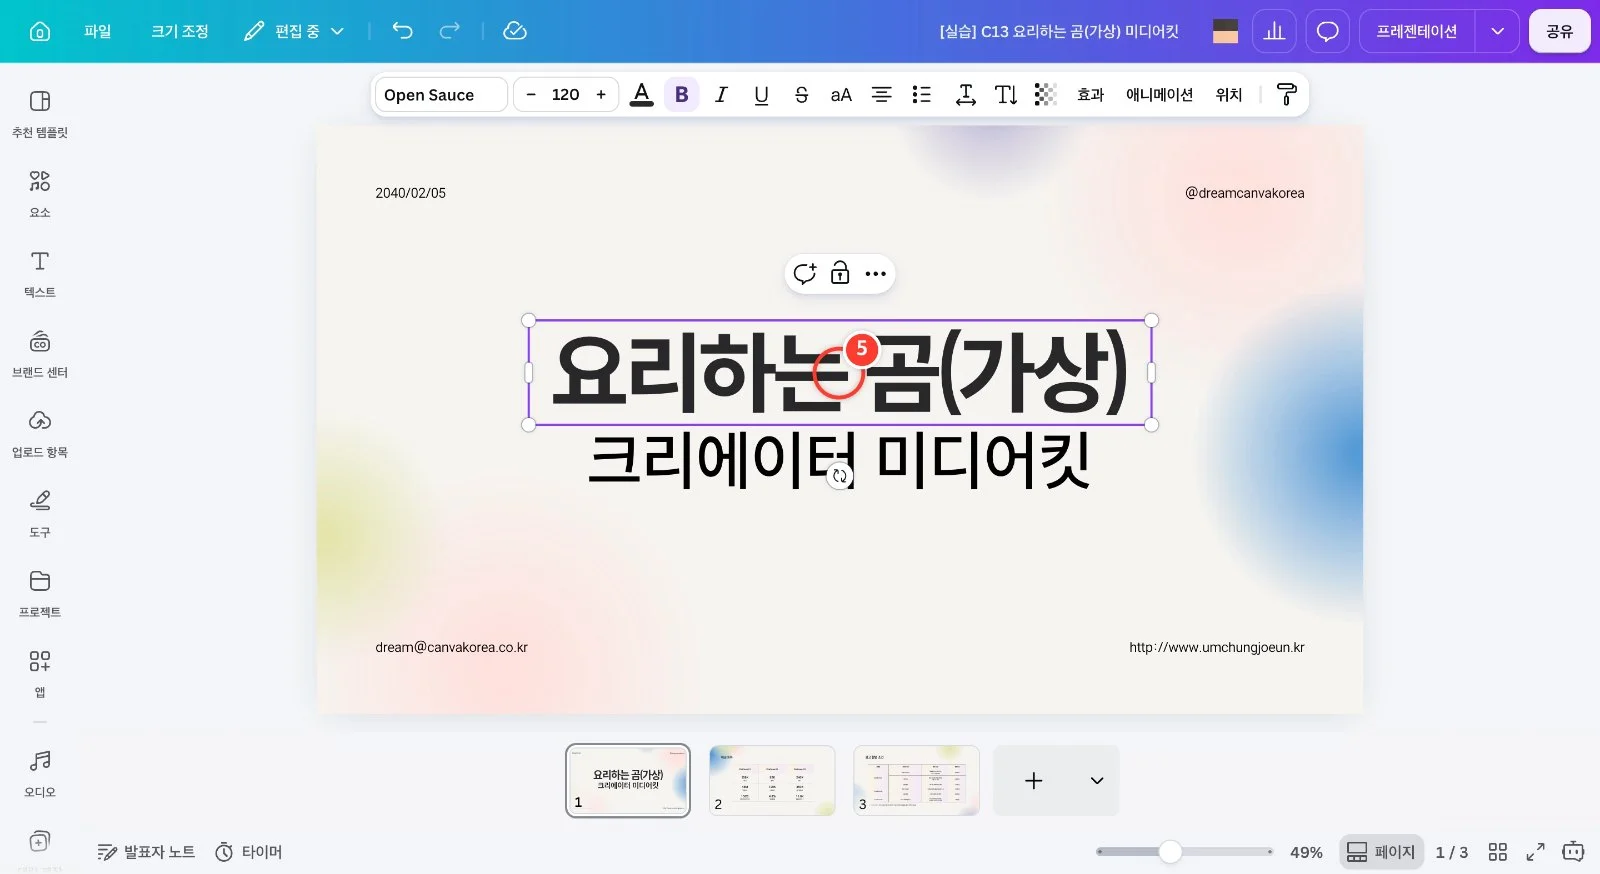Viewport: 1600px width, 874px height.
Task: Toggle bold formatting
Action: tap(682, 94)
